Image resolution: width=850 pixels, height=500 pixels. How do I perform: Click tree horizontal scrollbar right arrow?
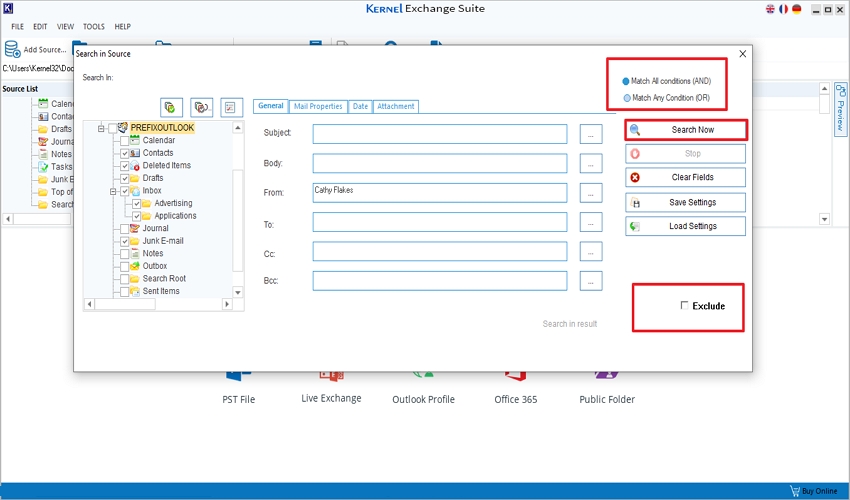(227, 304)
